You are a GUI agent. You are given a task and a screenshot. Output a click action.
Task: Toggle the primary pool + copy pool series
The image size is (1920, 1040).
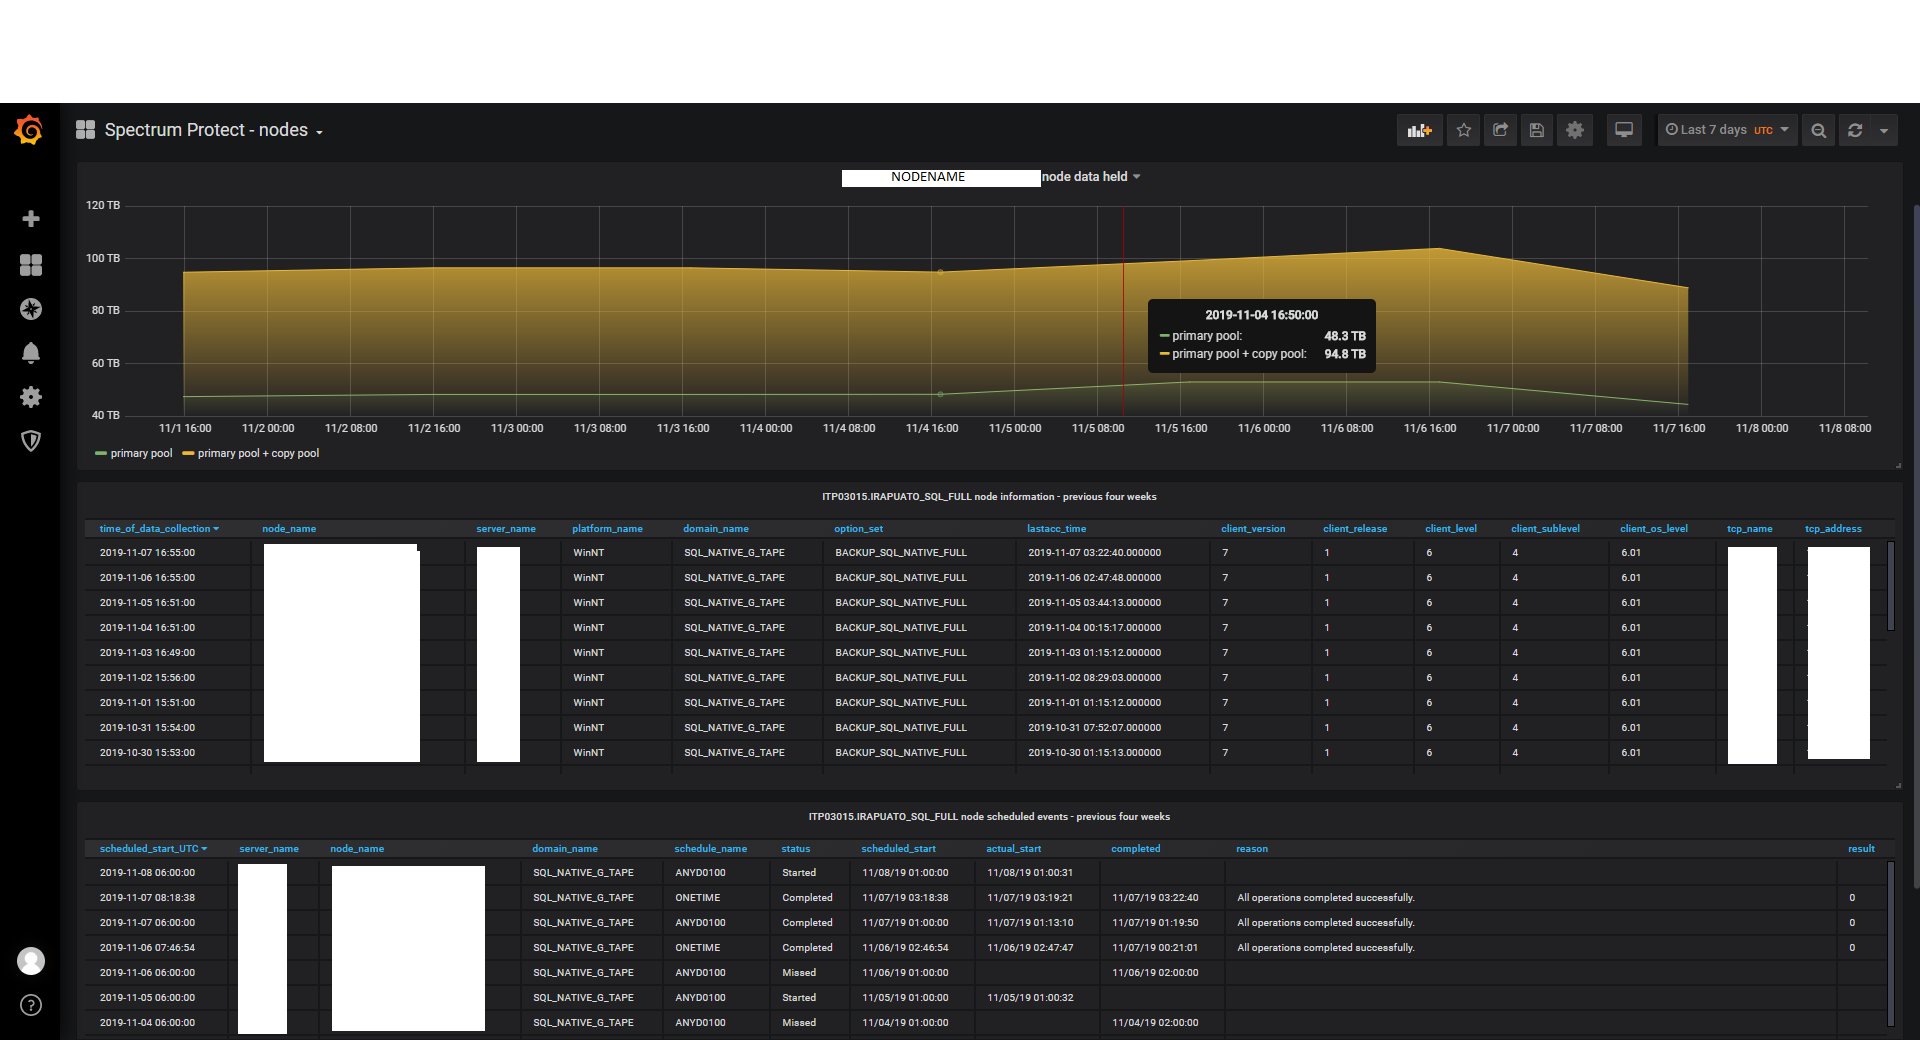pyautogui.click(x=257, y=454)
